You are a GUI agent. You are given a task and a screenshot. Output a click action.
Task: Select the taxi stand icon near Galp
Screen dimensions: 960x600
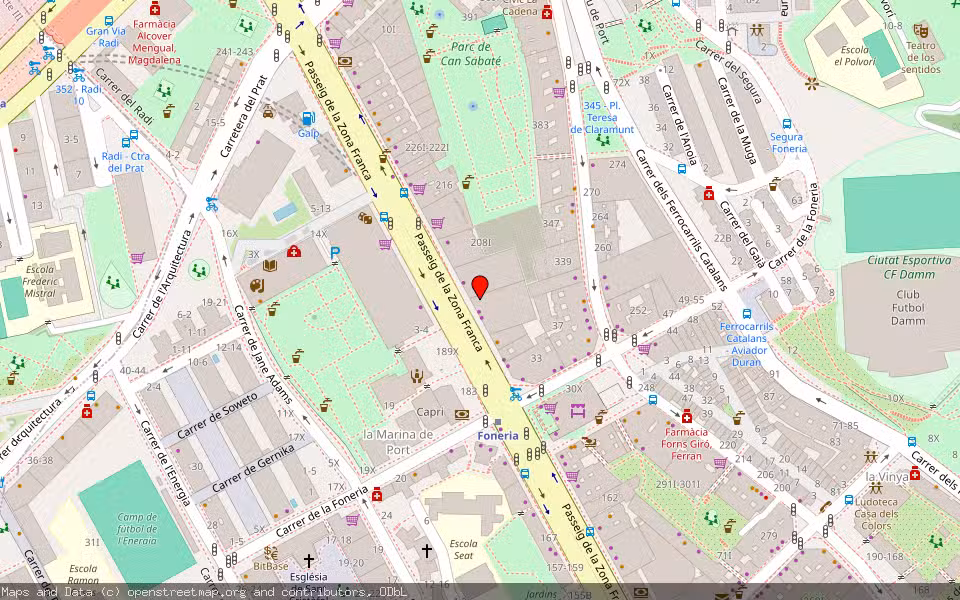268,111
